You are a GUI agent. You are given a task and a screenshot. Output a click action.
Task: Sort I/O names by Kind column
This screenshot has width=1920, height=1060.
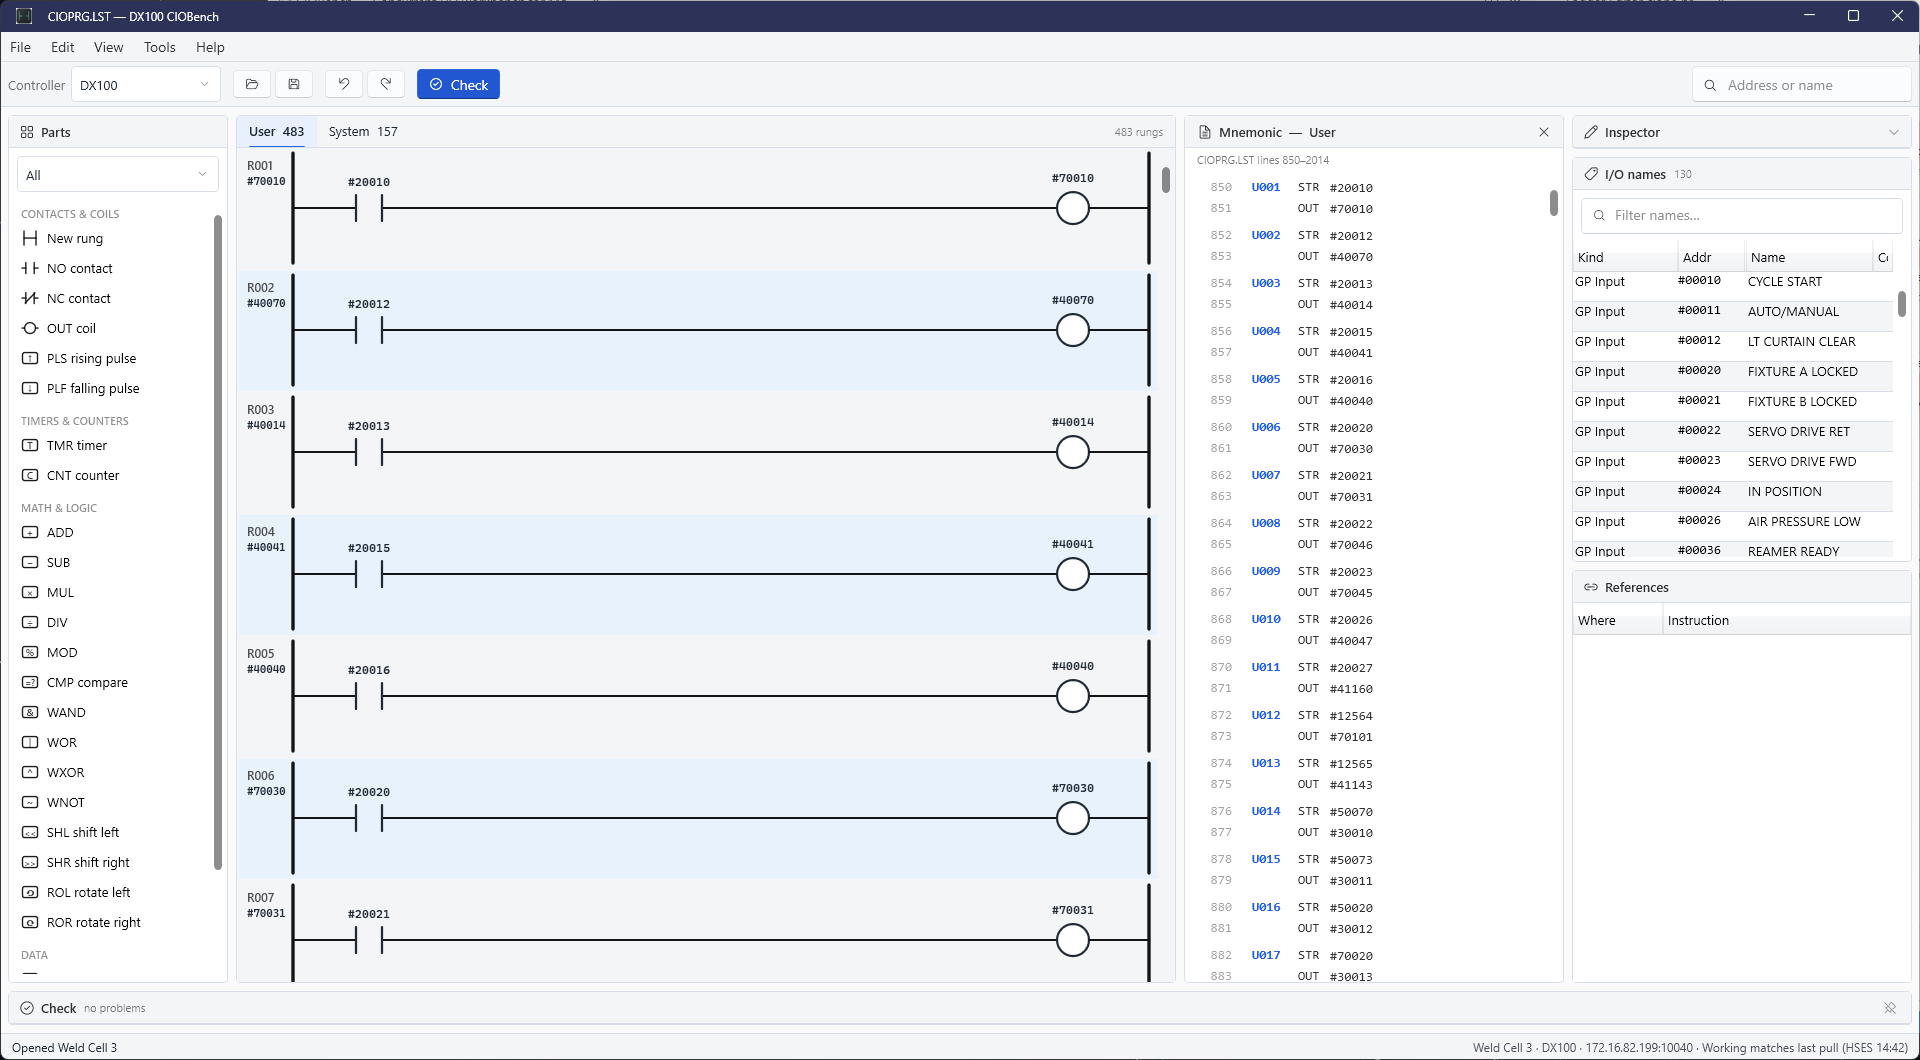(1623, 257)
